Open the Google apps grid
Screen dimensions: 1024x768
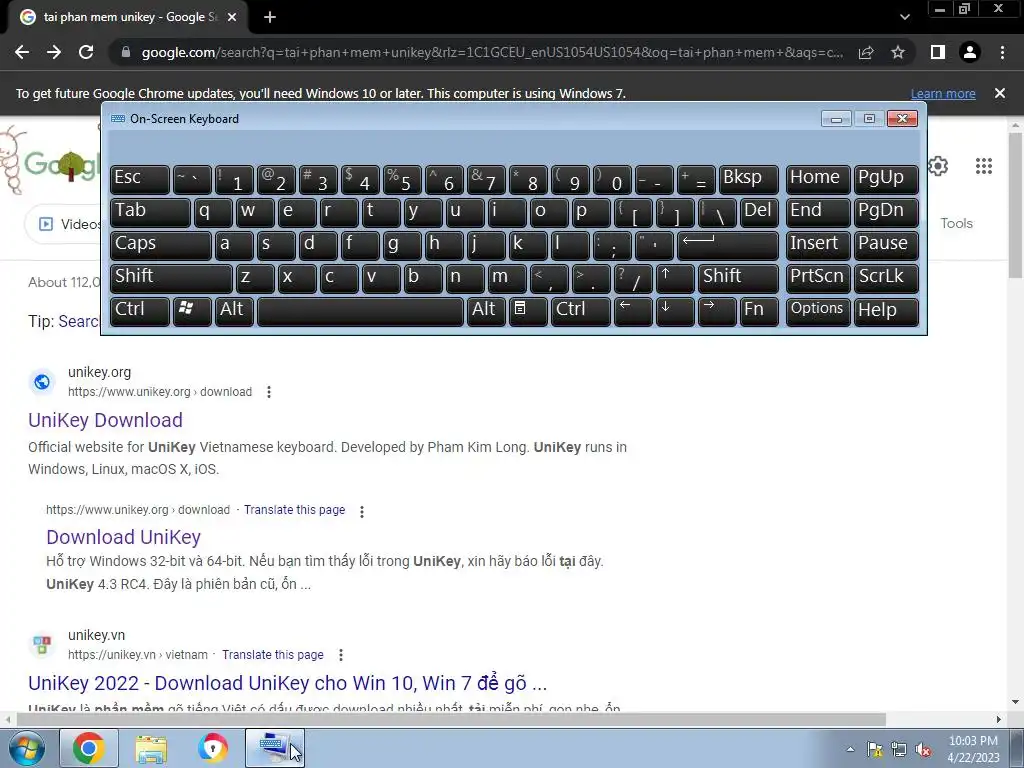[x=984, y=166]
